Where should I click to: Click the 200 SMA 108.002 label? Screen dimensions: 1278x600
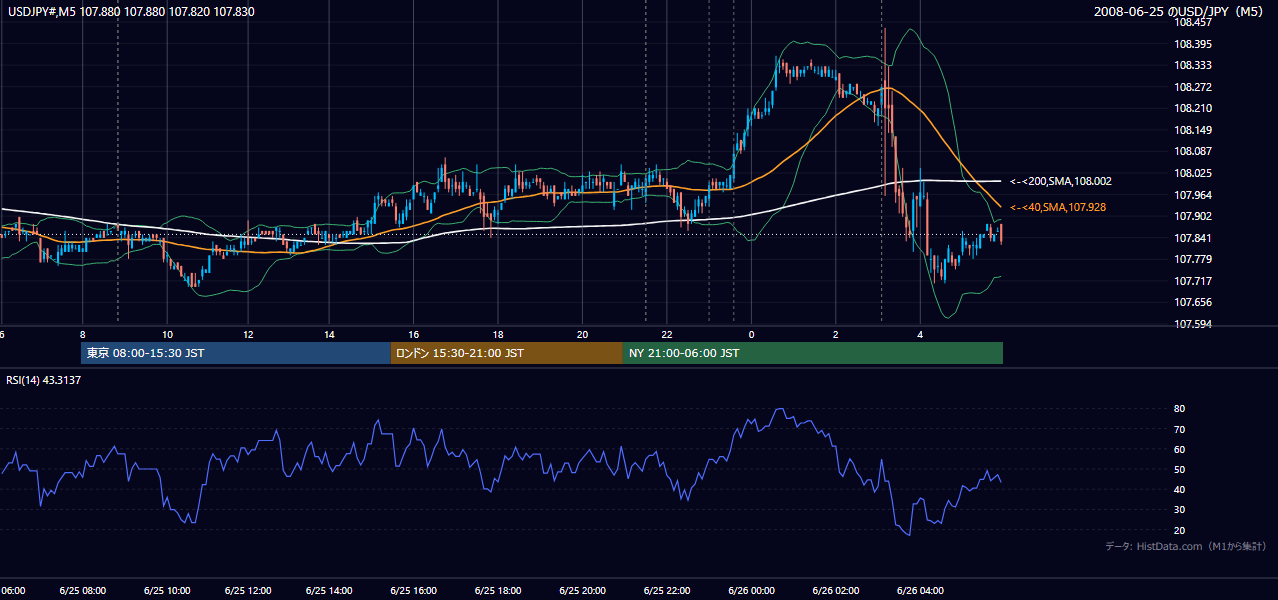tap(1061, 181)
